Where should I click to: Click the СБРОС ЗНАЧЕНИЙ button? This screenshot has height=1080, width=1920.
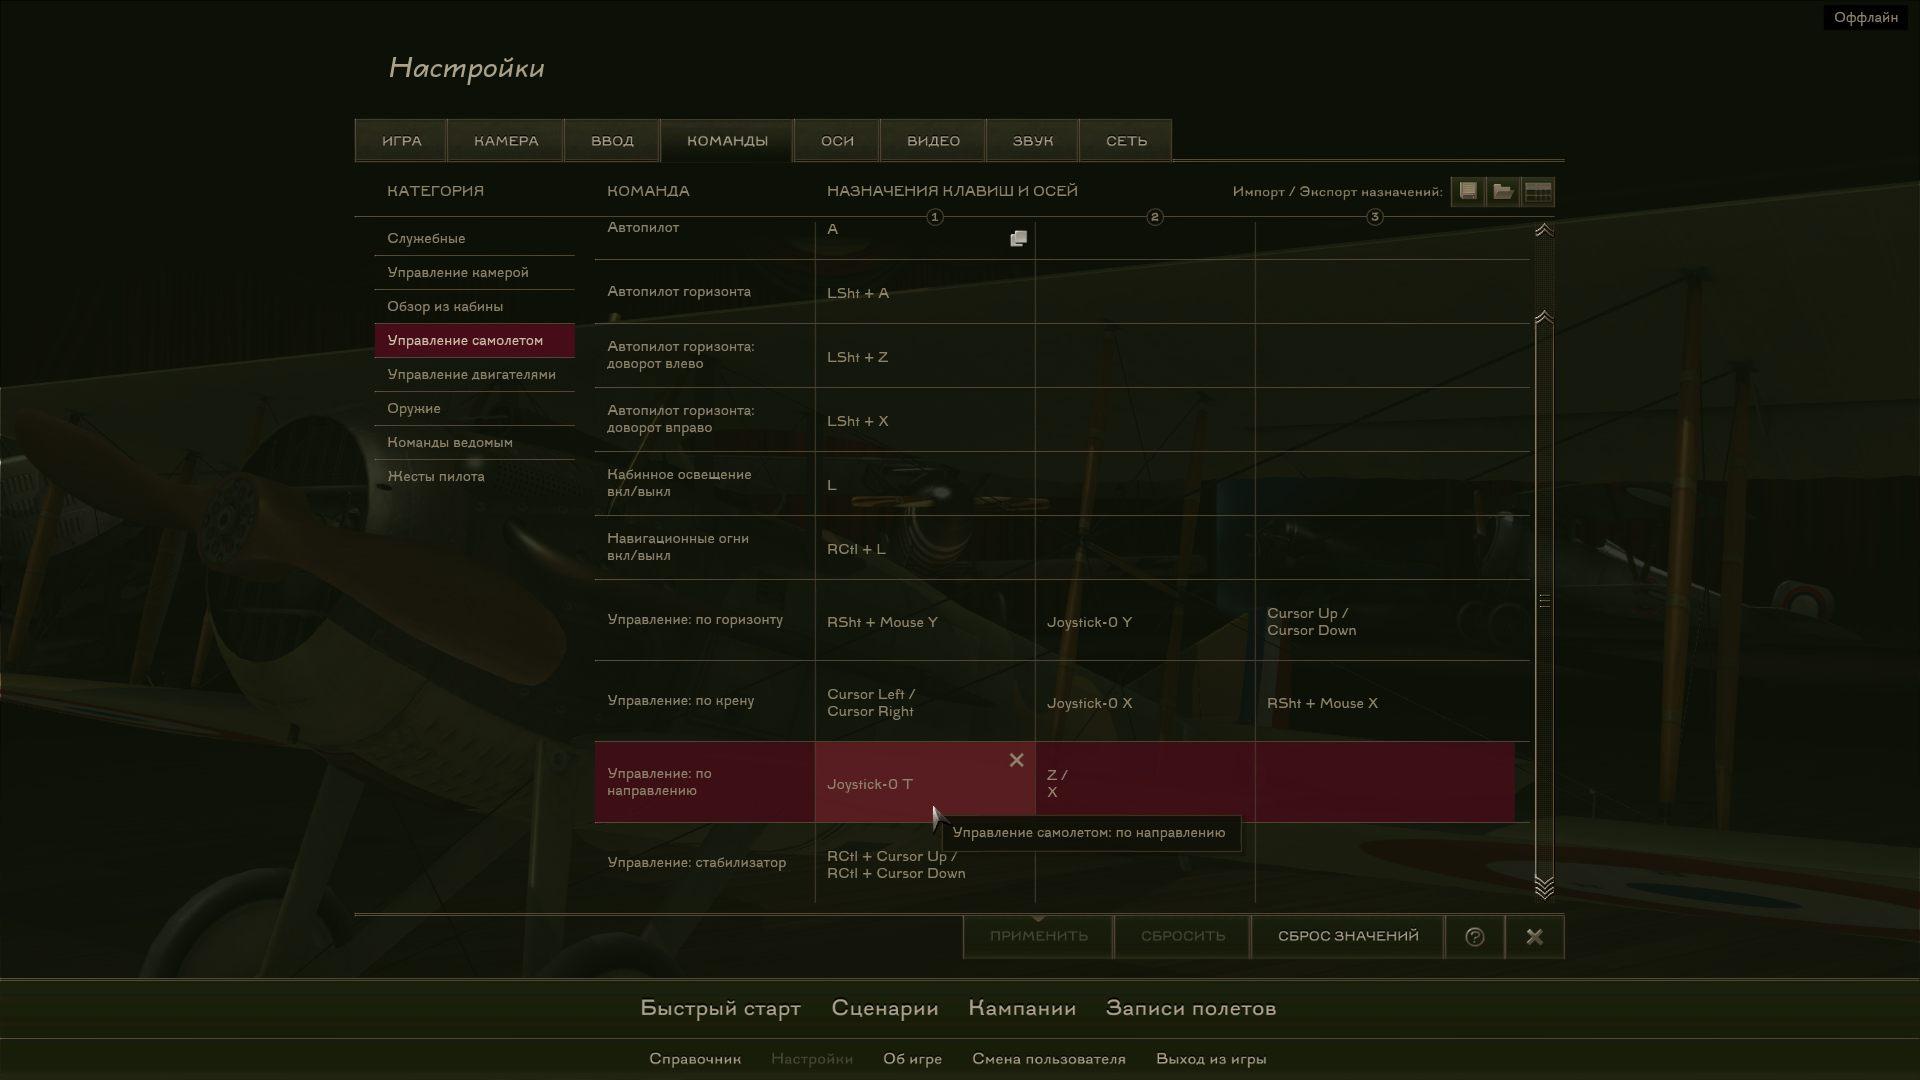point(1348,936)
